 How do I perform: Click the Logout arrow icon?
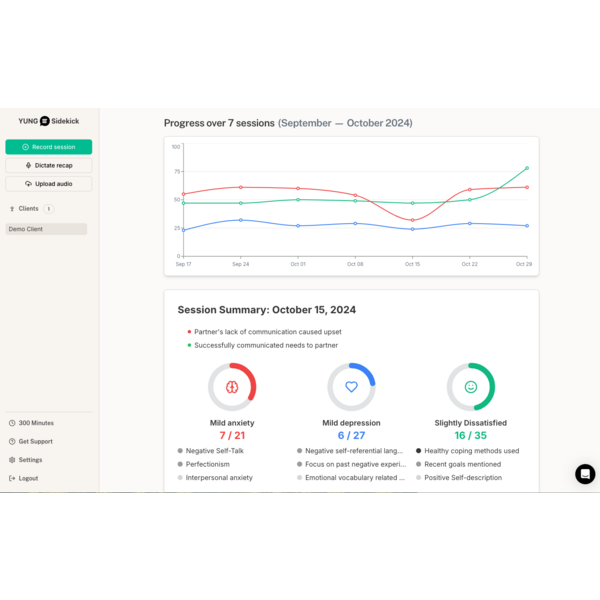point(12,478)
